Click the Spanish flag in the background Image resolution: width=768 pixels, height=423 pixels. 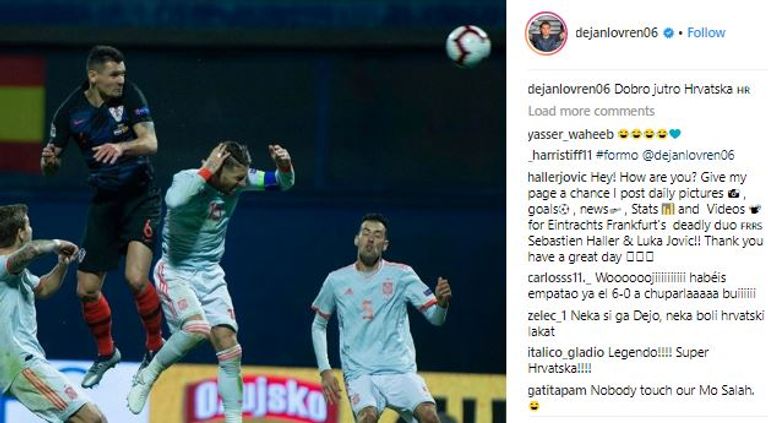pyautogui.click(x=23, y=114)
